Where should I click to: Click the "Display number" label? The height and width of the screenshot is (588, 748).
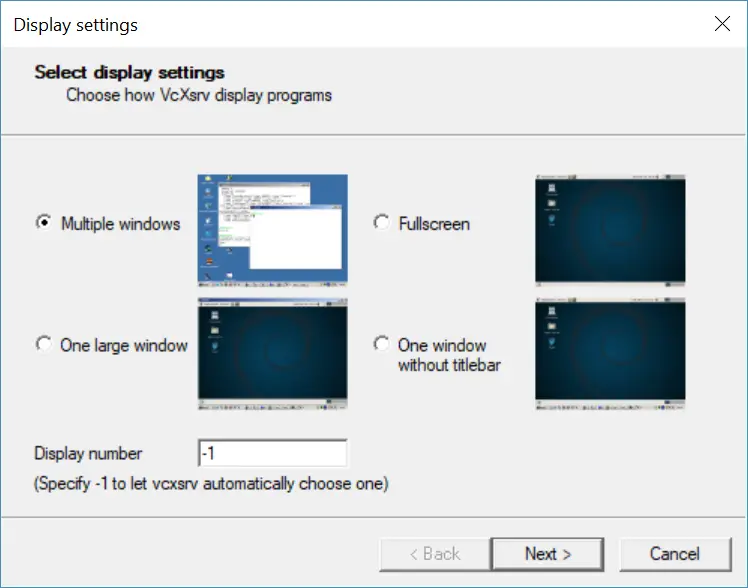[x=88, y=453]
